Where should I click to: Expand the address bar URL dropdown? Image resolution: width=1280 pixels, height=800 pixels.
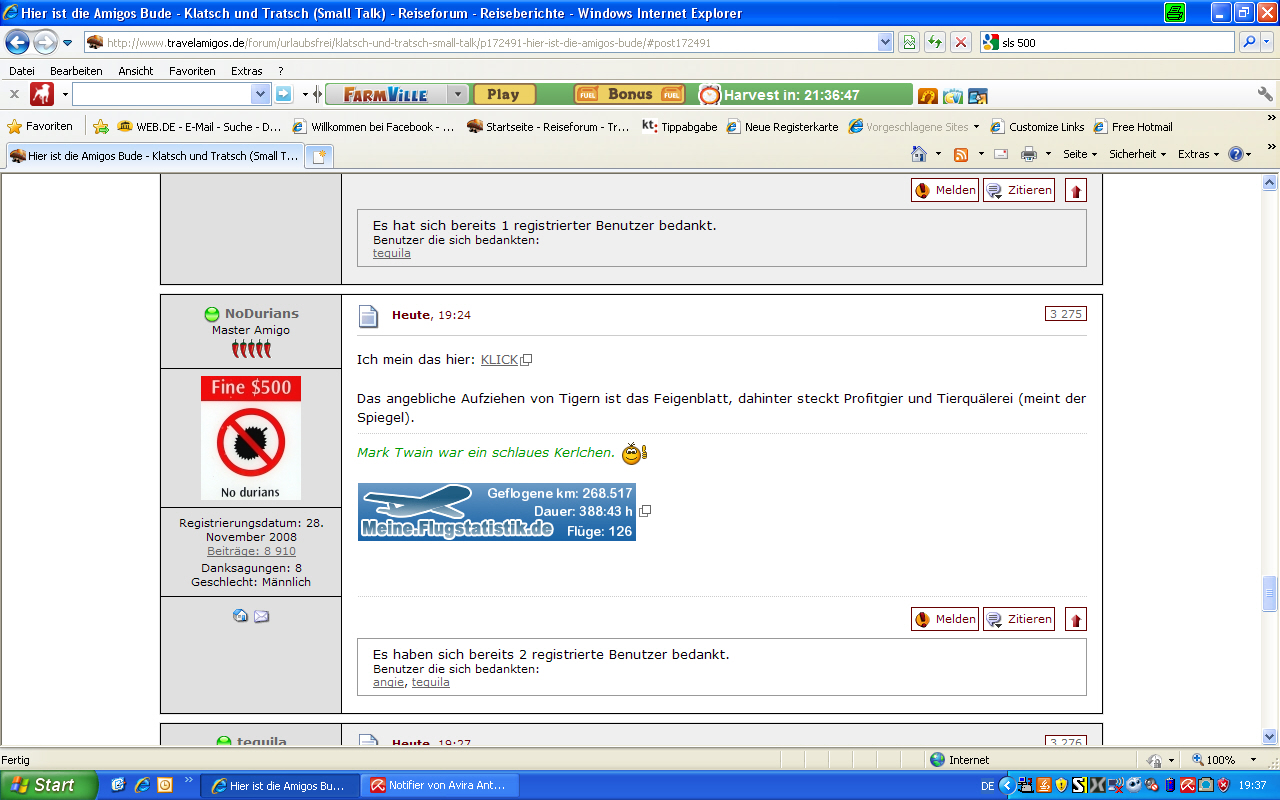[x=885, y=42]
